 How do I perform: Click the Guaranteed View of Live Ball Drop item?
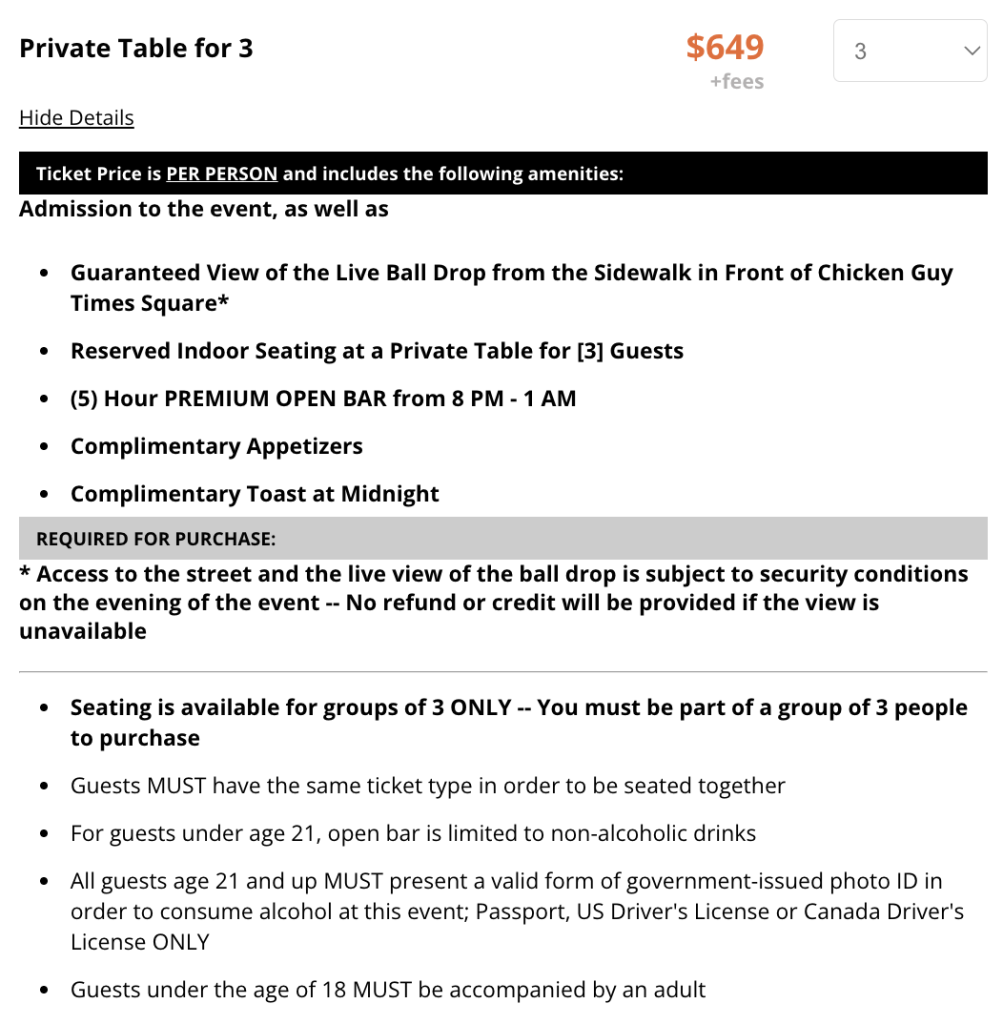[x=511, y=287]
